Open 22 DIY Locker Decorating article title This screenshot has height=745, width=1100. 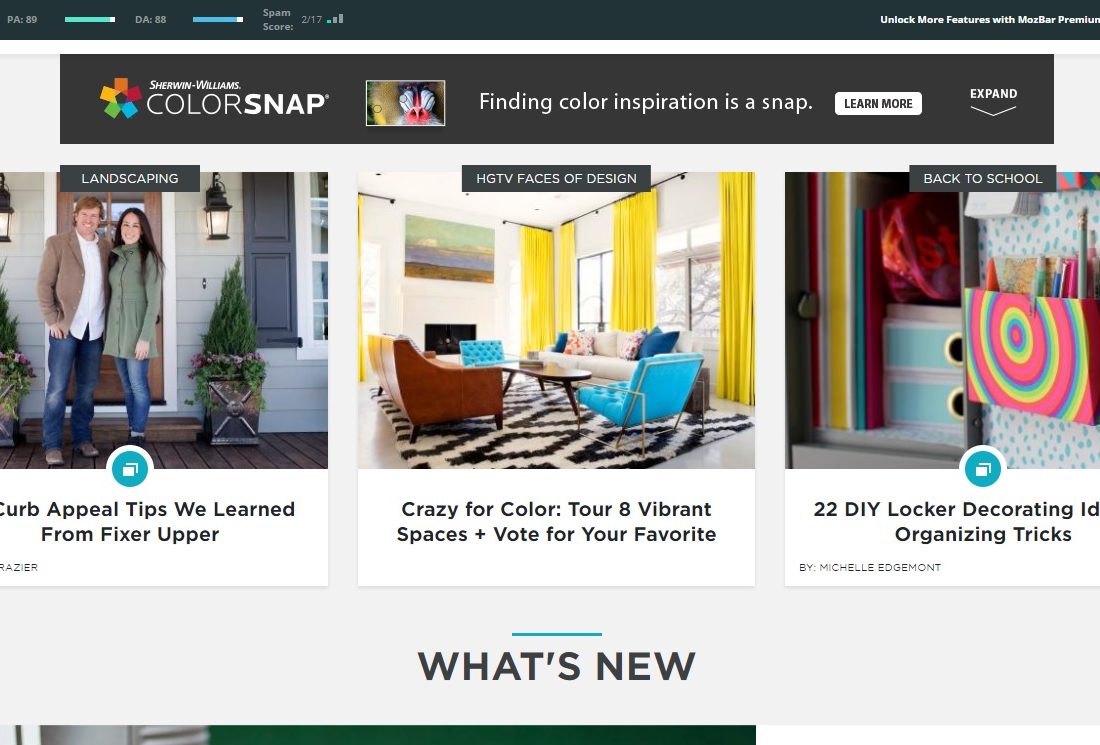(957, 521)
